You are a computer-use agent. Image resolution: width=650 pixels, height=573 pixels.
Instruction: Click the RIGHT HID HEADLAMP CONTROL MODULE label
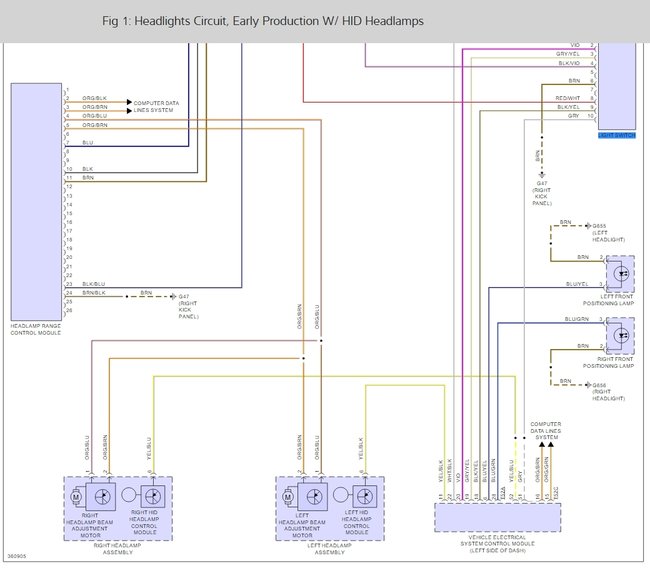pyautogui.click(x=144, y=522)
